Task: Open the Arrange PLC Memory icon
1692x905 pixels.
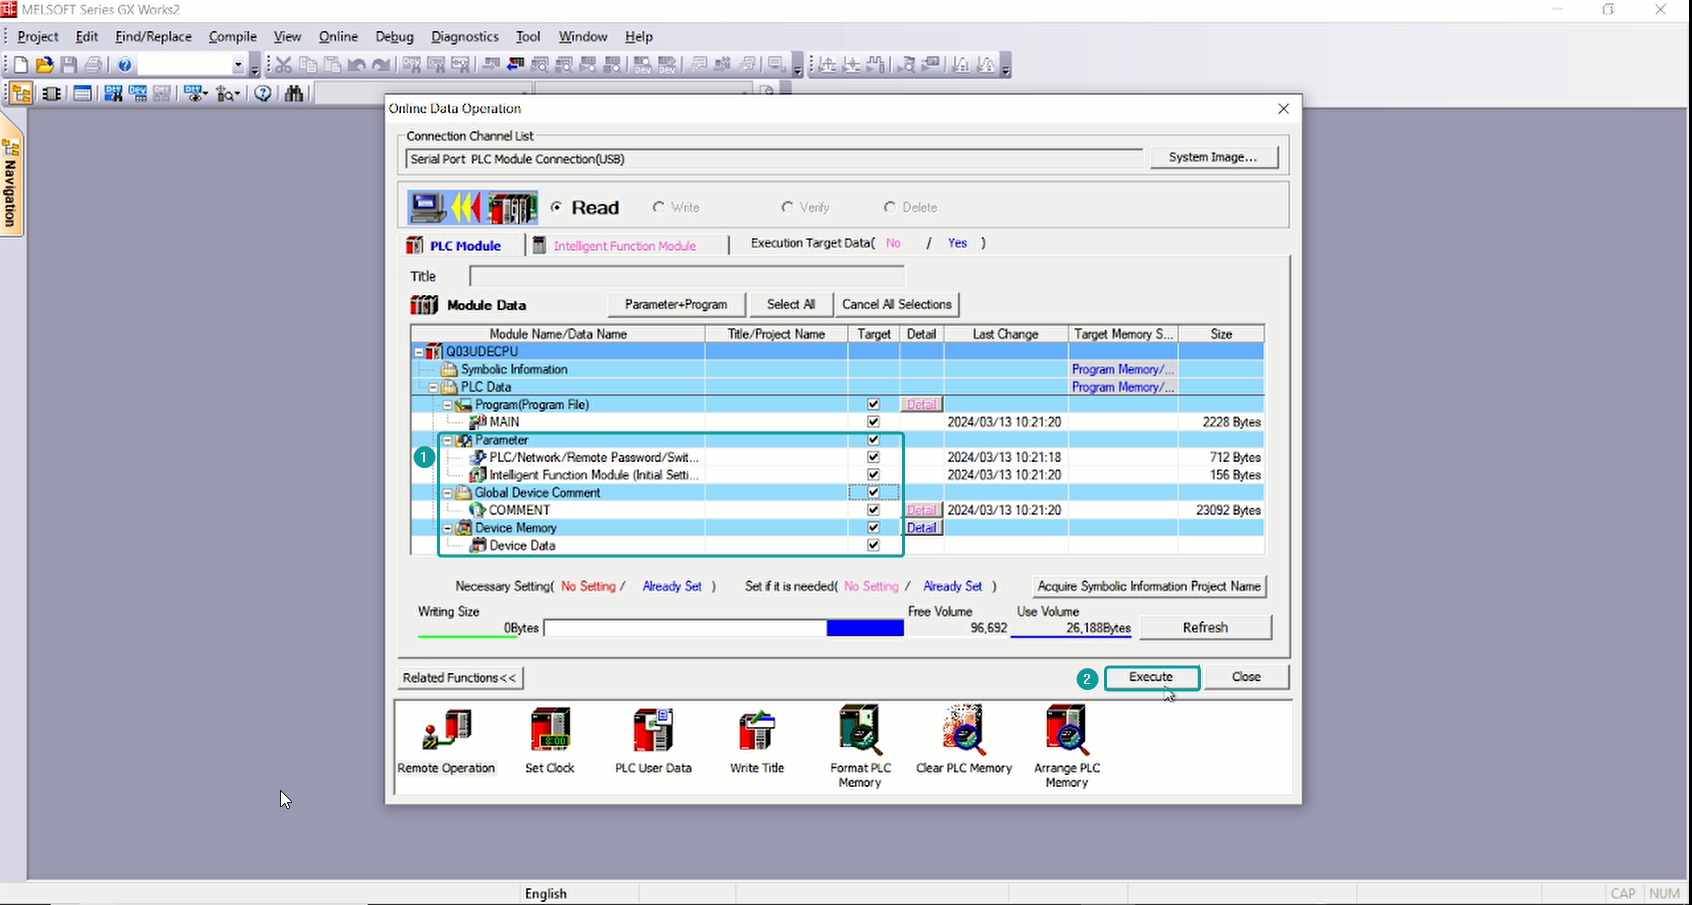Action: pos(1066,729)
